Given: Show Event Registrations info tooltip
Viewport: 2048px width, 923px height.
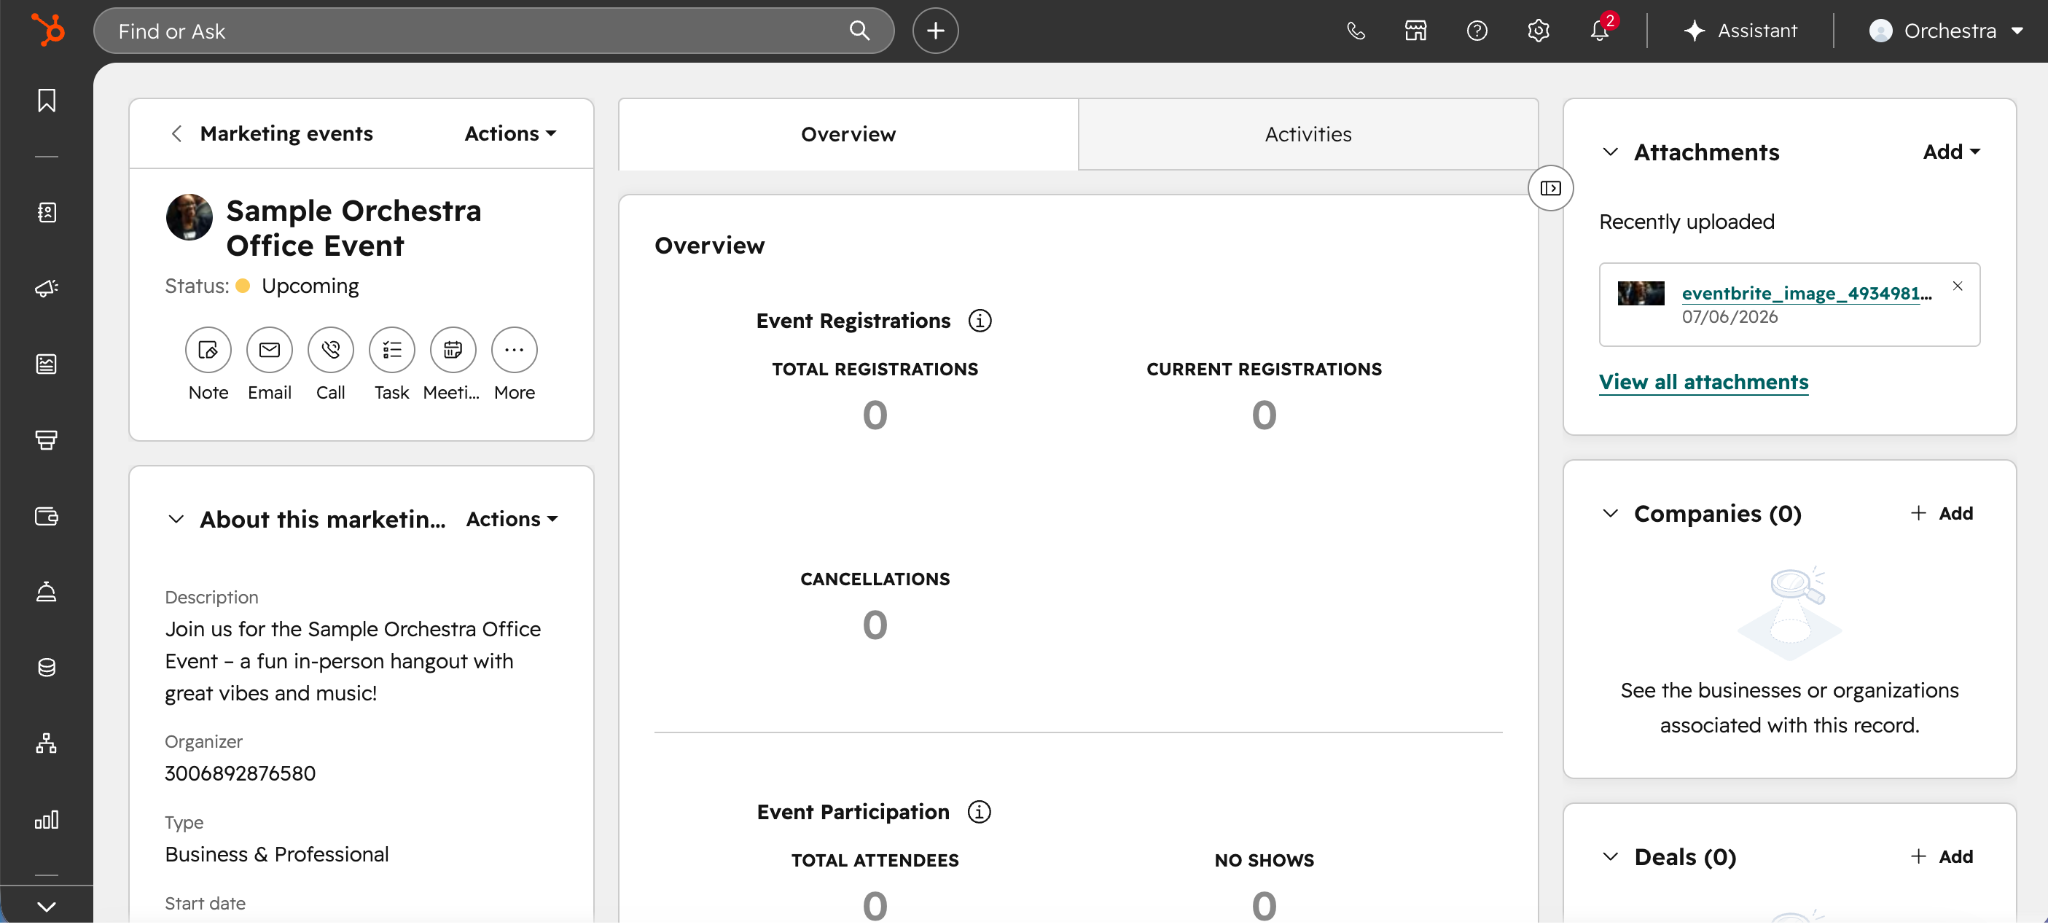Looking at the screenshot, I should pos(980,321).
